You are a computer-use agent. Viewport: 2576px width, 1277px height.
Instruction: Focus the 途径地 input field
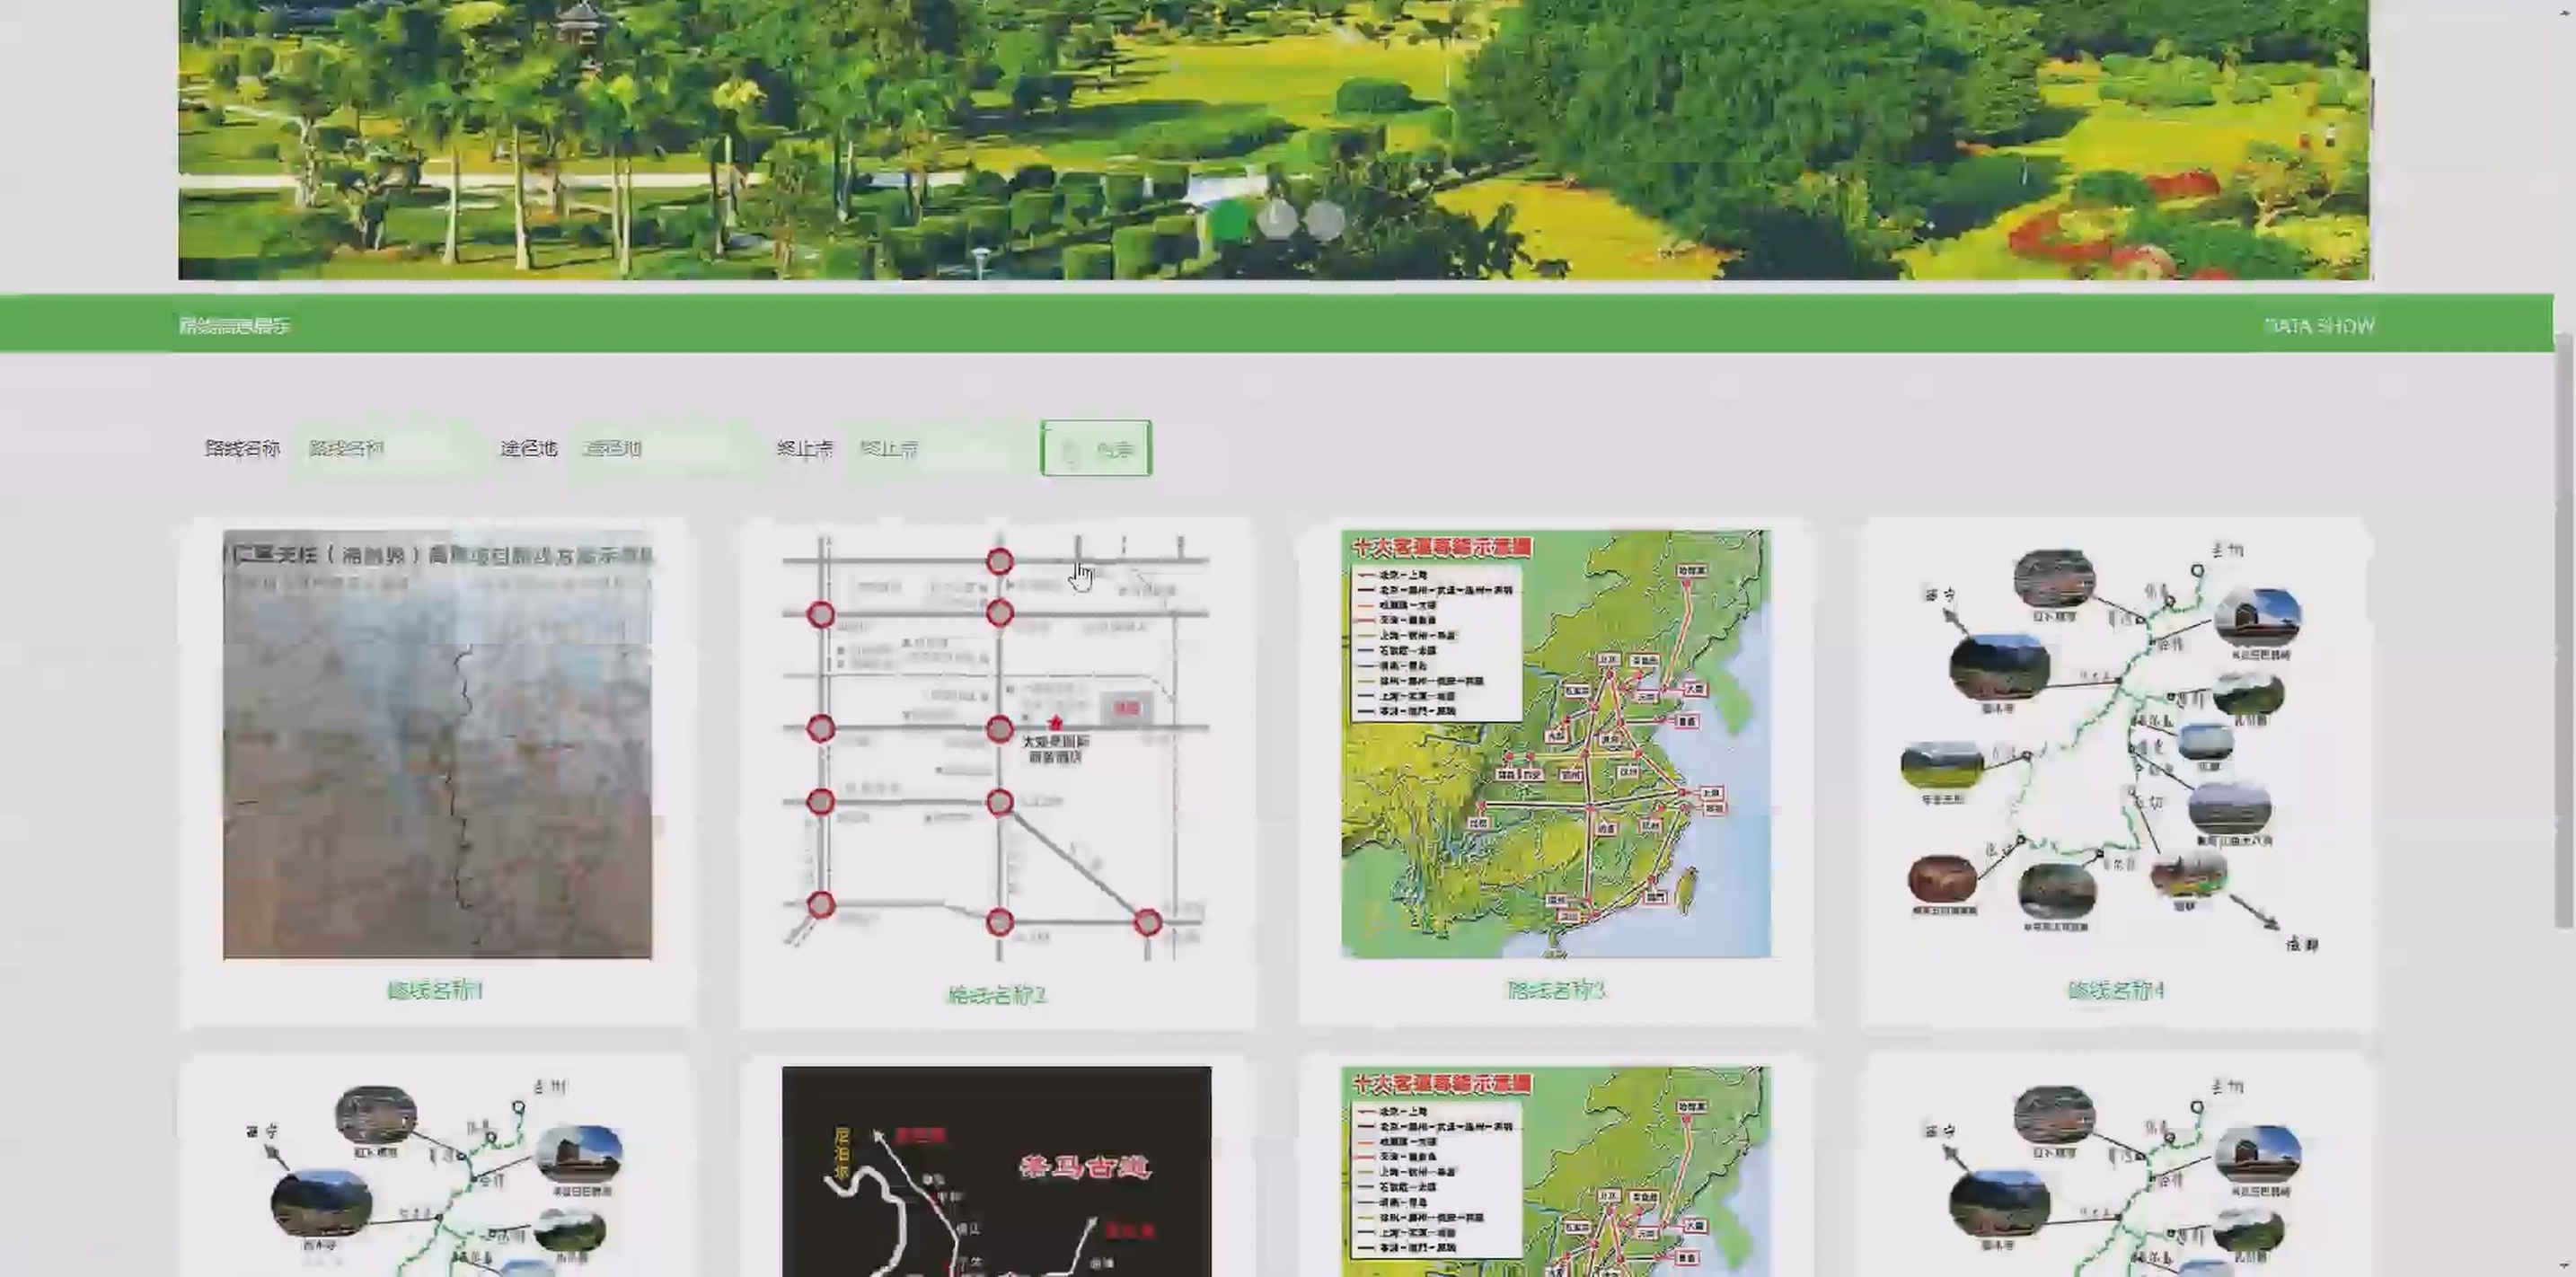(662, 449)
